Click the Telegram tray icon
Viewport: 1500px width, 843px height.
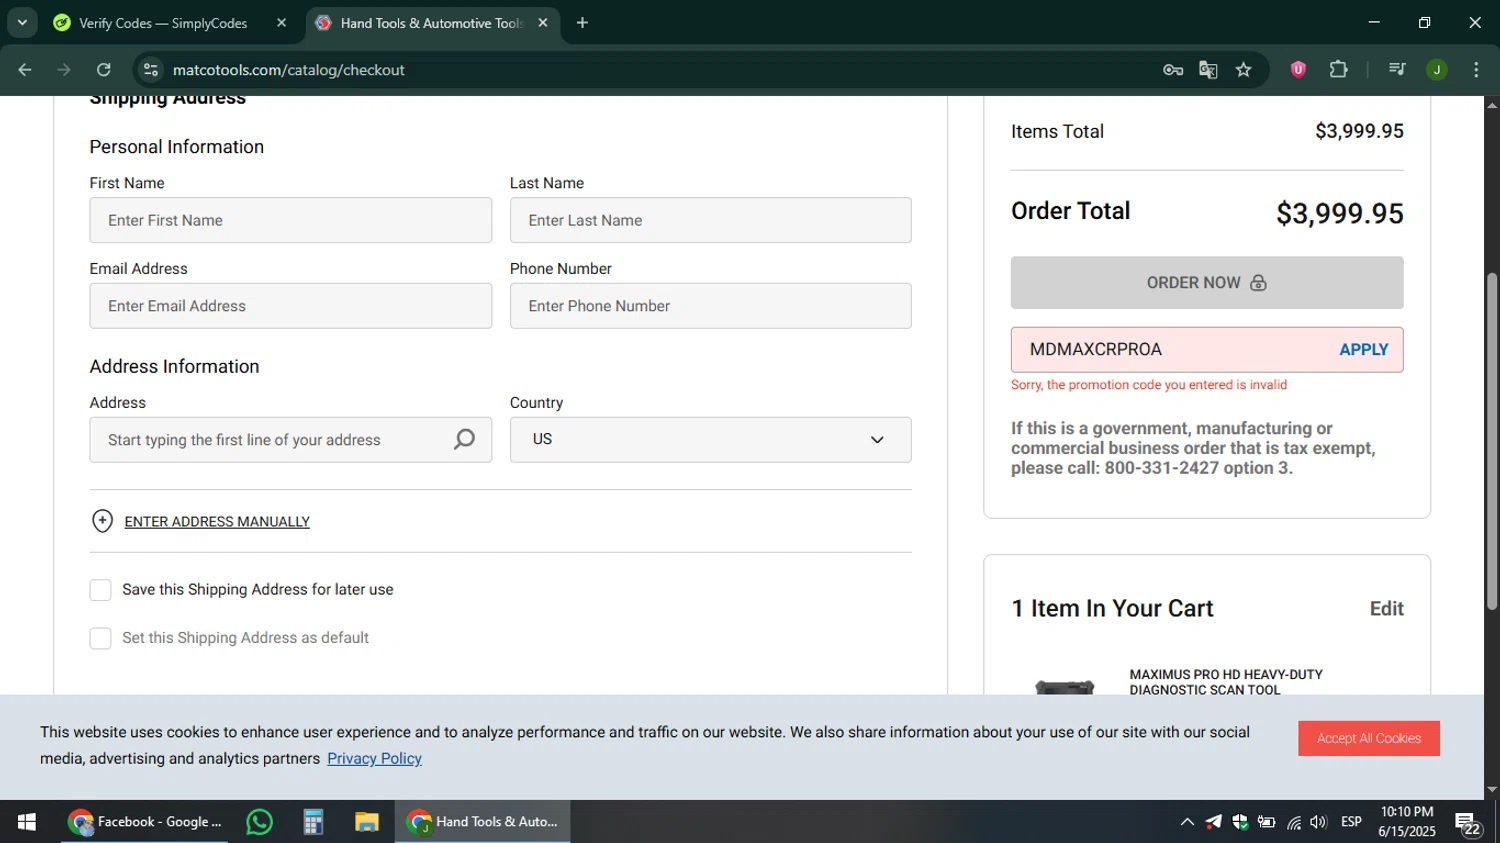(x=1214, y=822)
